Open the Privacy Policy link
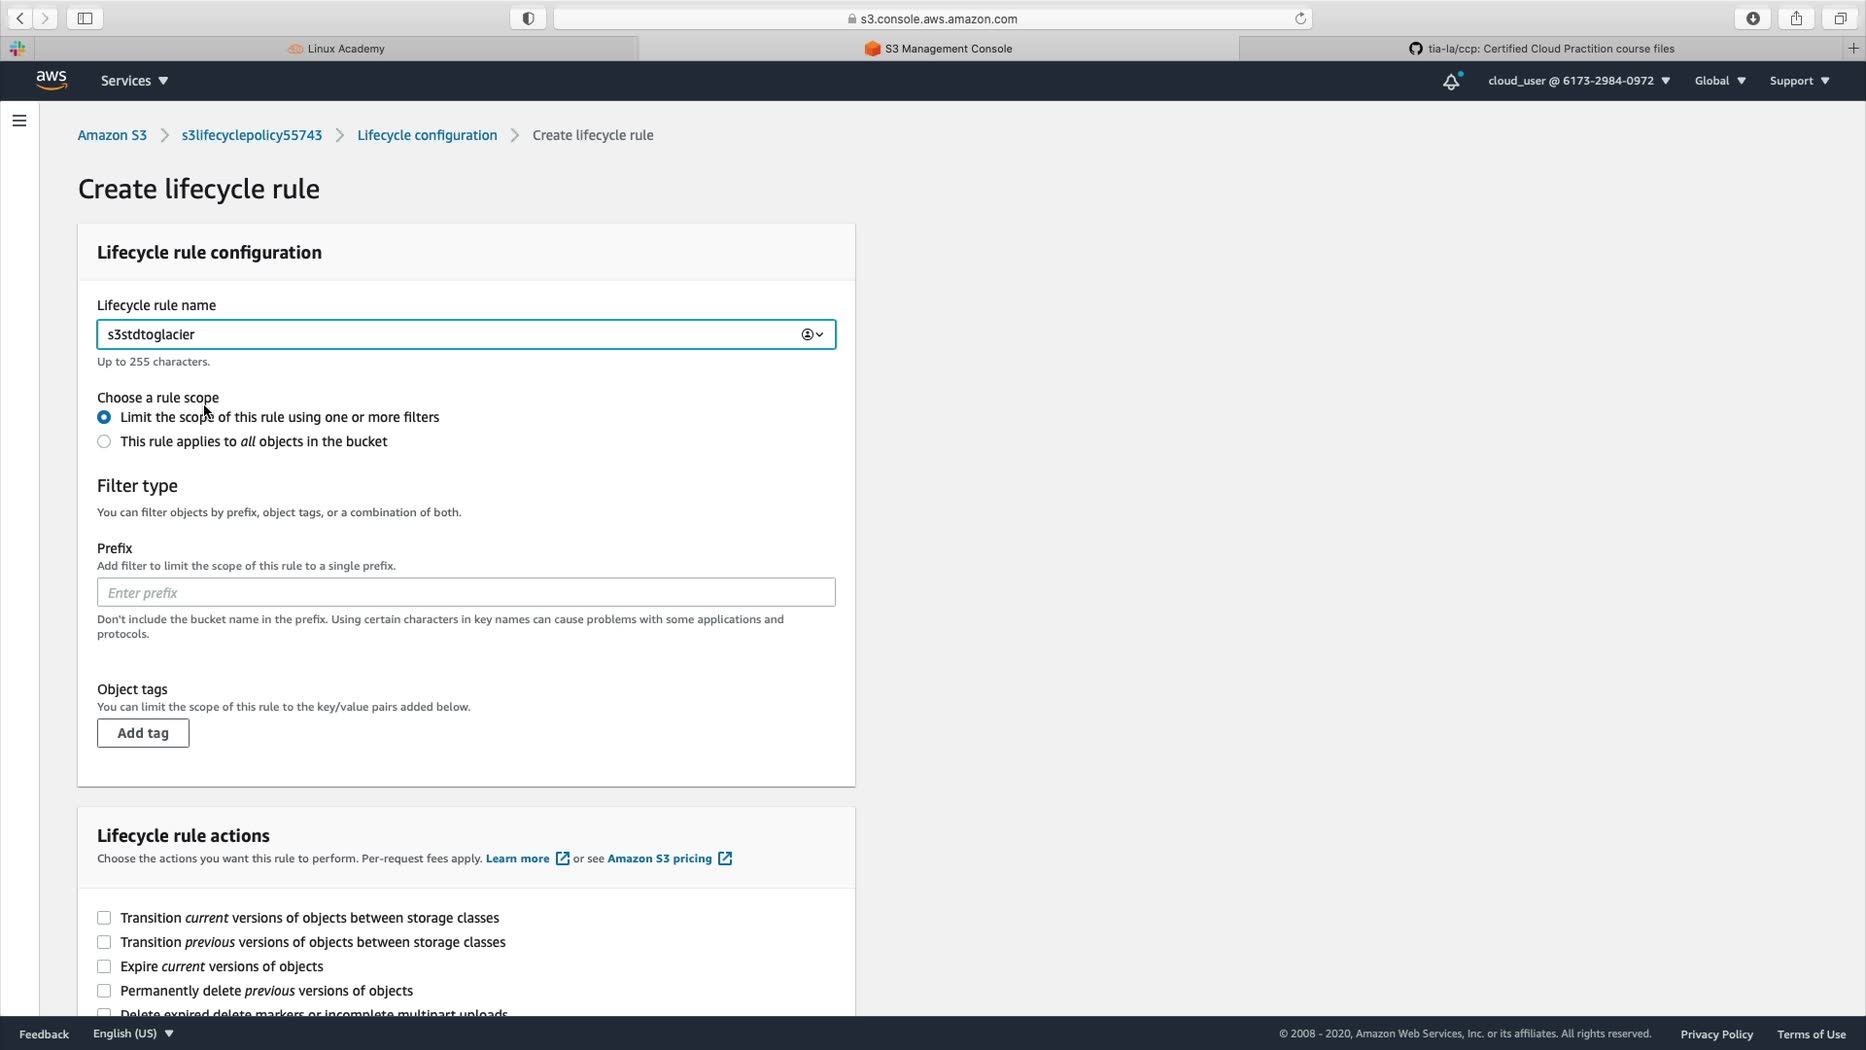Viewport: 1866px width, 1050px height. (1717, 1034)
